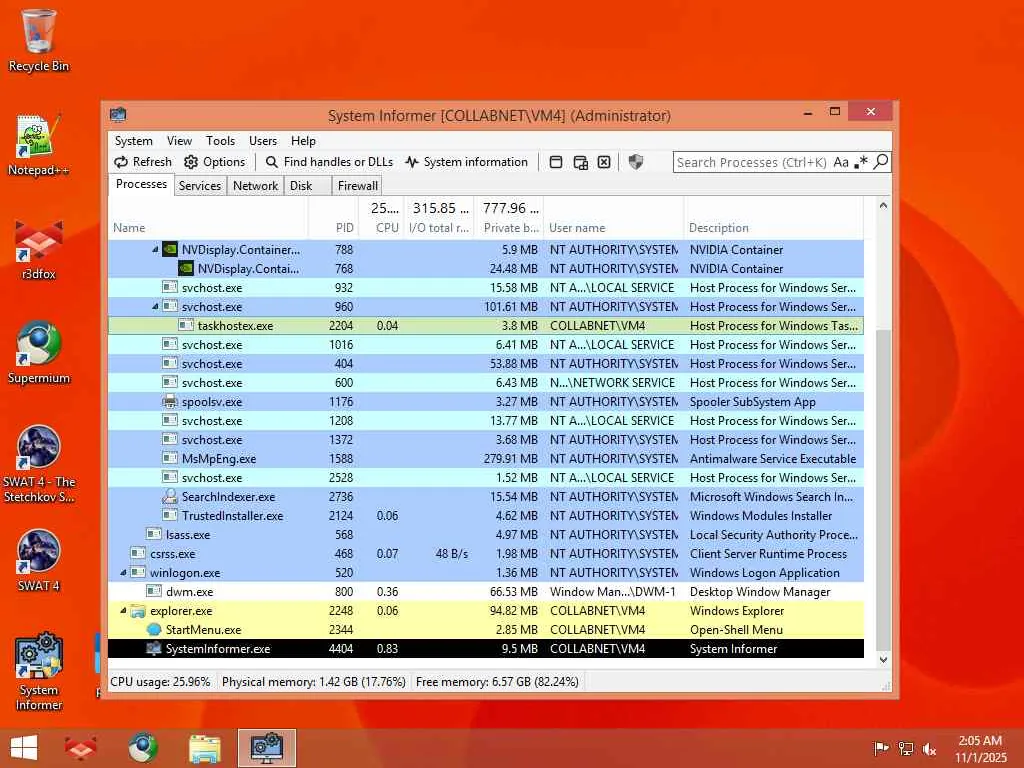
Task: Click the find window and thread icon
Action: click(580, 162)
